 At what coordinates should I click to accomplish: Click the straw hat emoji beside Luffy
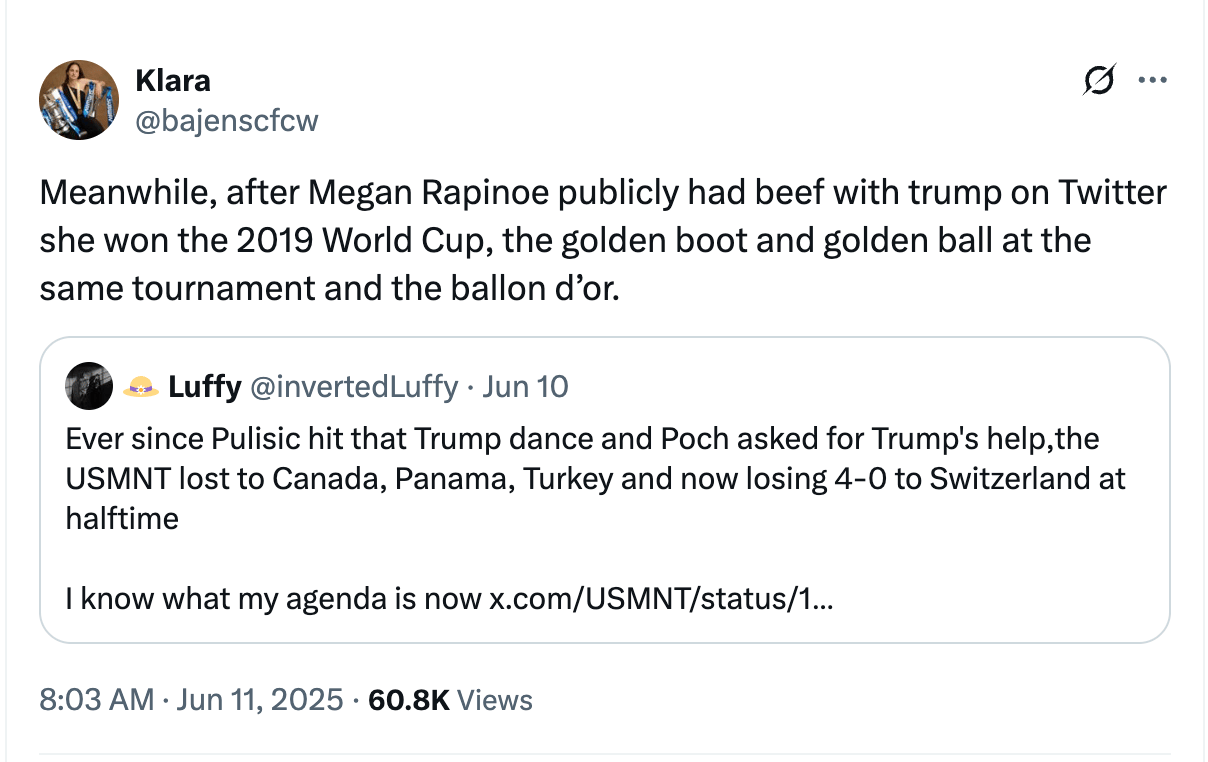(141, 387)
